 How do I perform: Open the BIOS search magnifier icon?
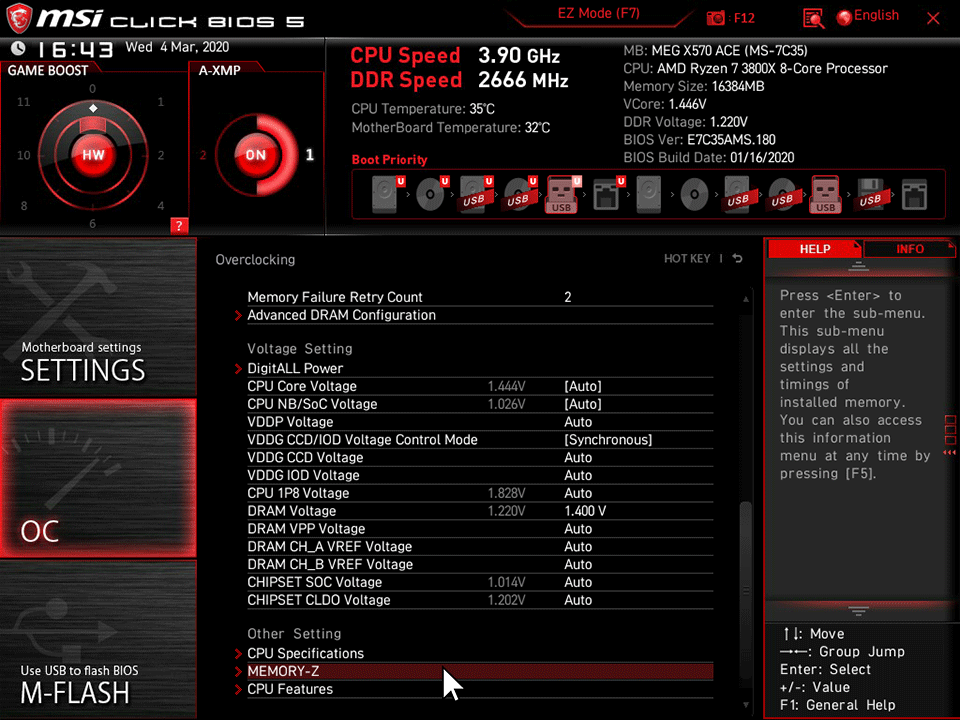click(x=813, y=18)
